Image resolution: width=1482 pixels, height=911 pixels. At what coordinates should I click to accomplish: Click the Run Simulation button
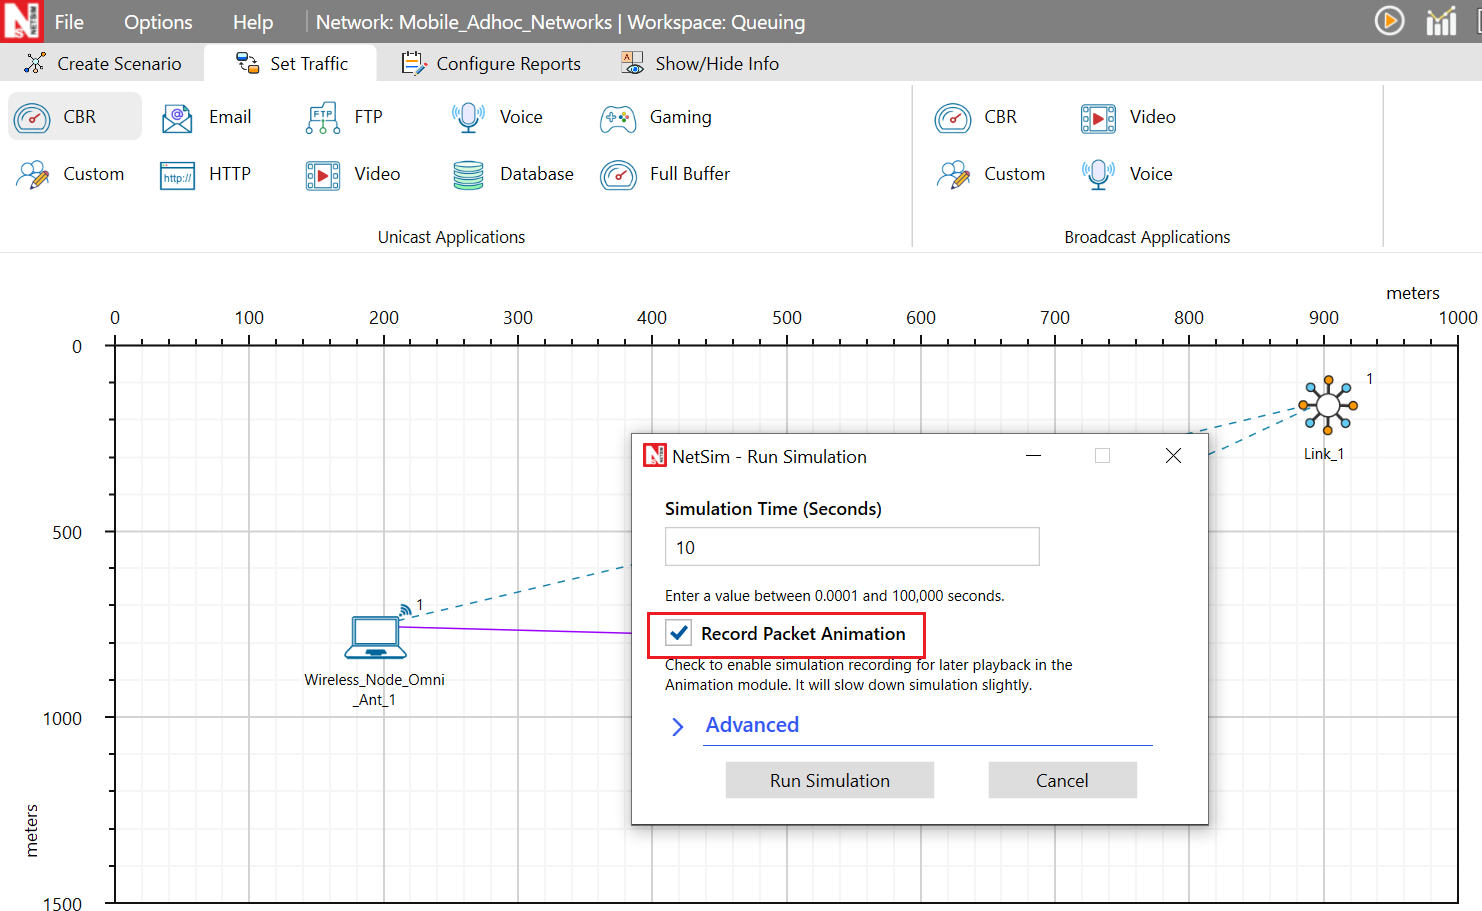coord(830,780)
